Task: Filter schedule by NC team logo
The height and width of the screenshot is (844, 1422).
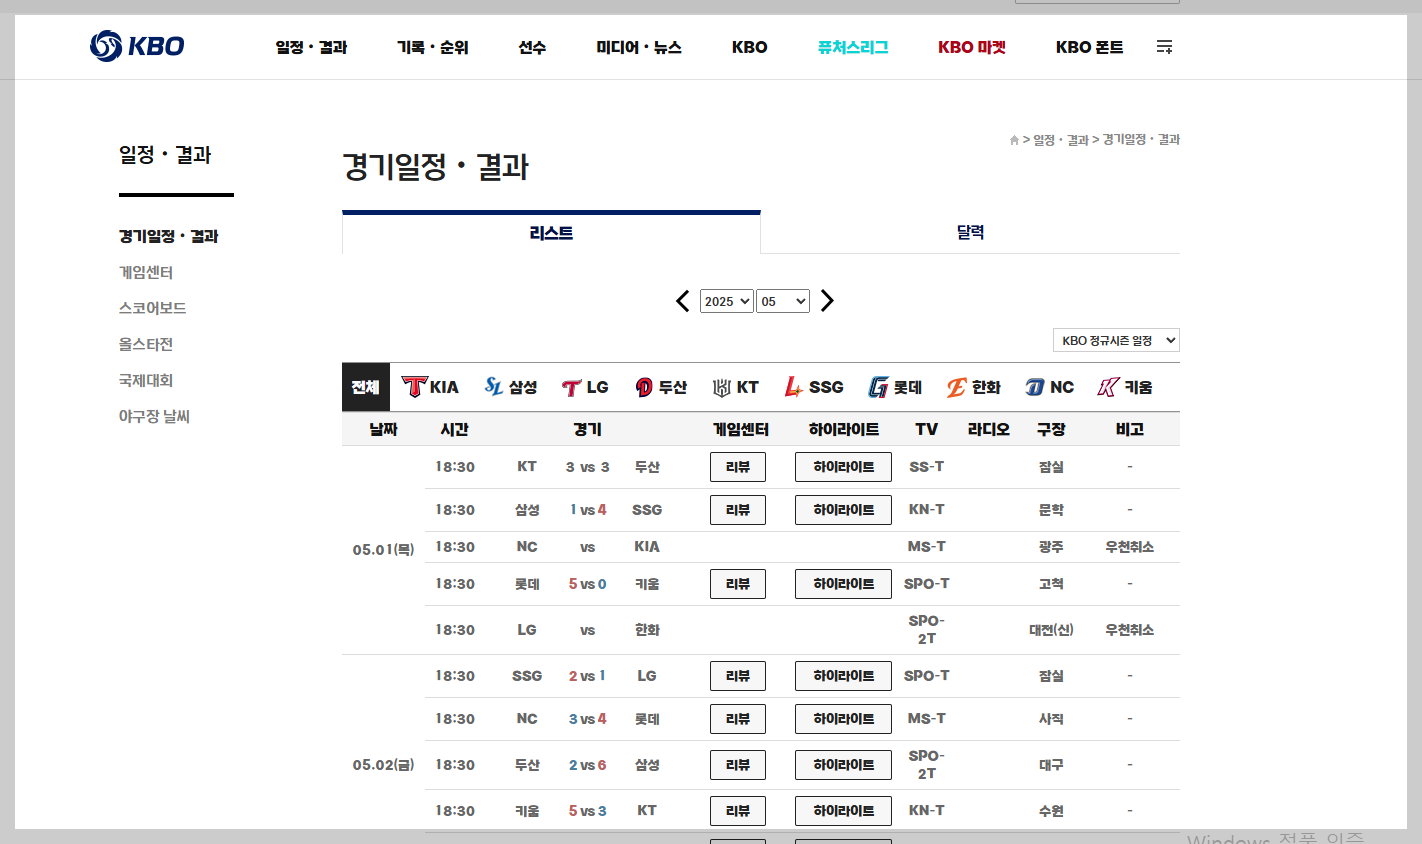Action: (1050, 387)
